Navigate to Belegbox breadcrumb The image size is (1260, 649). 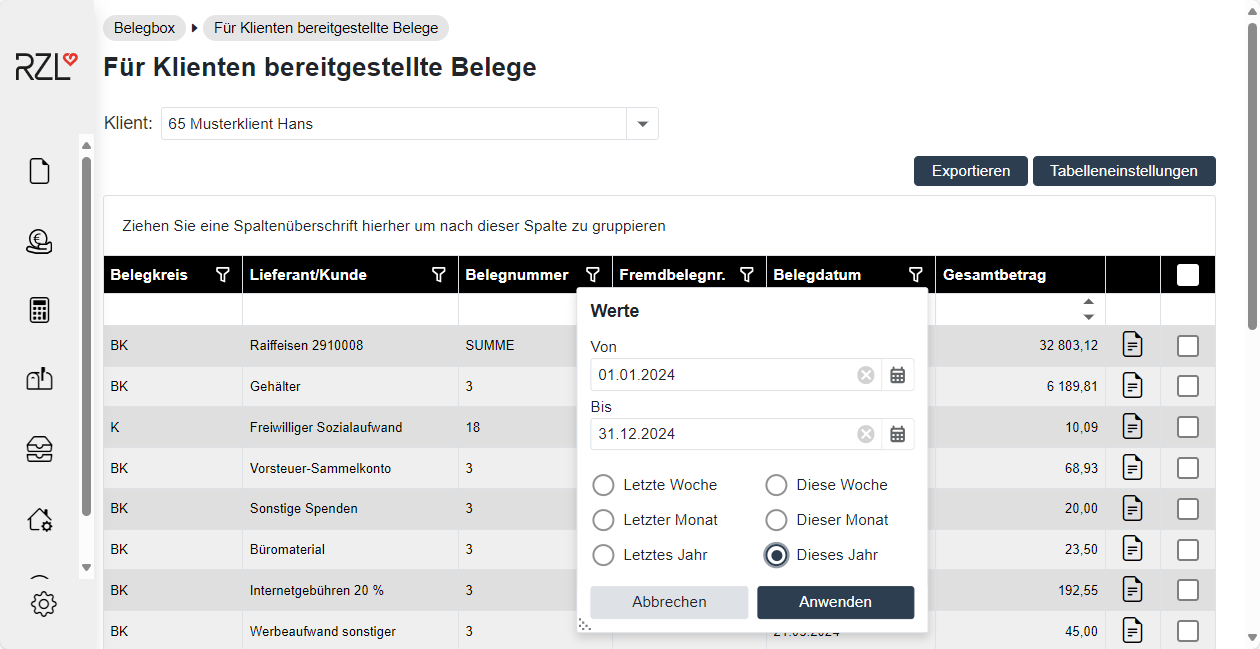pos(144,28)
